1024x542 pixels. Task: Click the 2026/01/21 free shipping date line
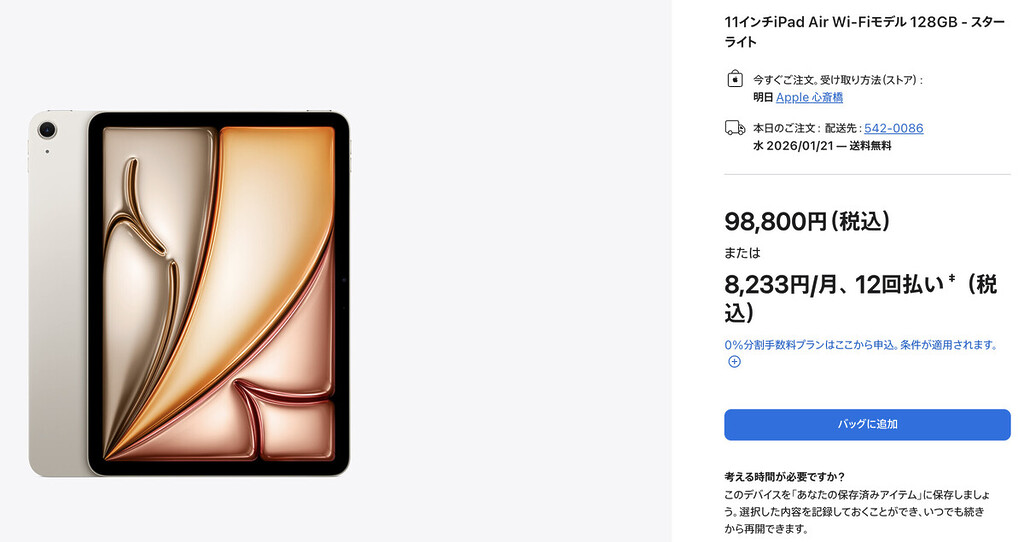coord(822,146)
